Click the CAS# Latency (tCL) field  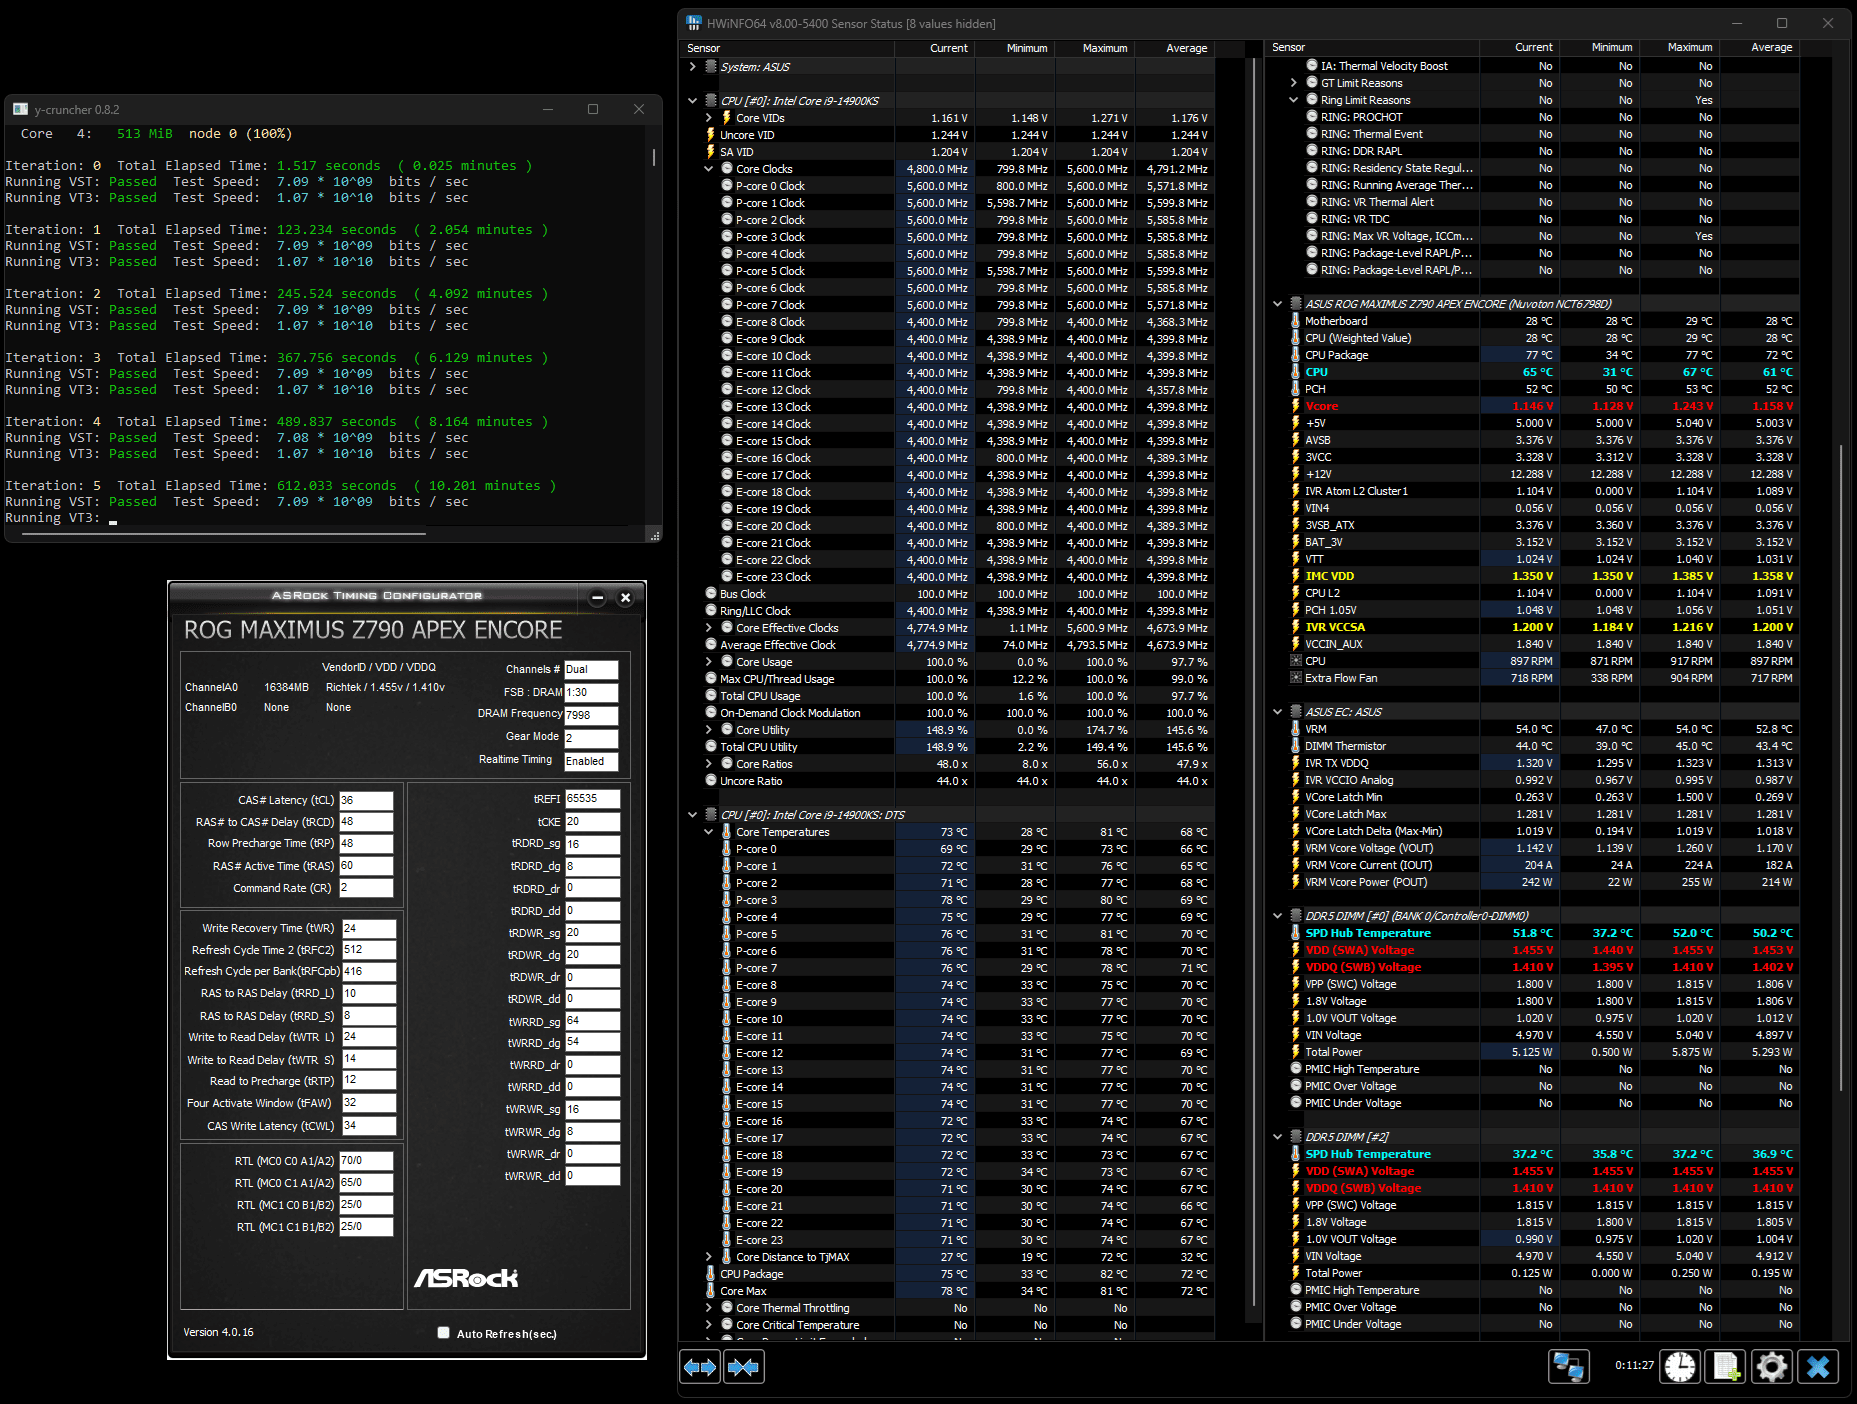pyautogui.click(x=366, y=800)
